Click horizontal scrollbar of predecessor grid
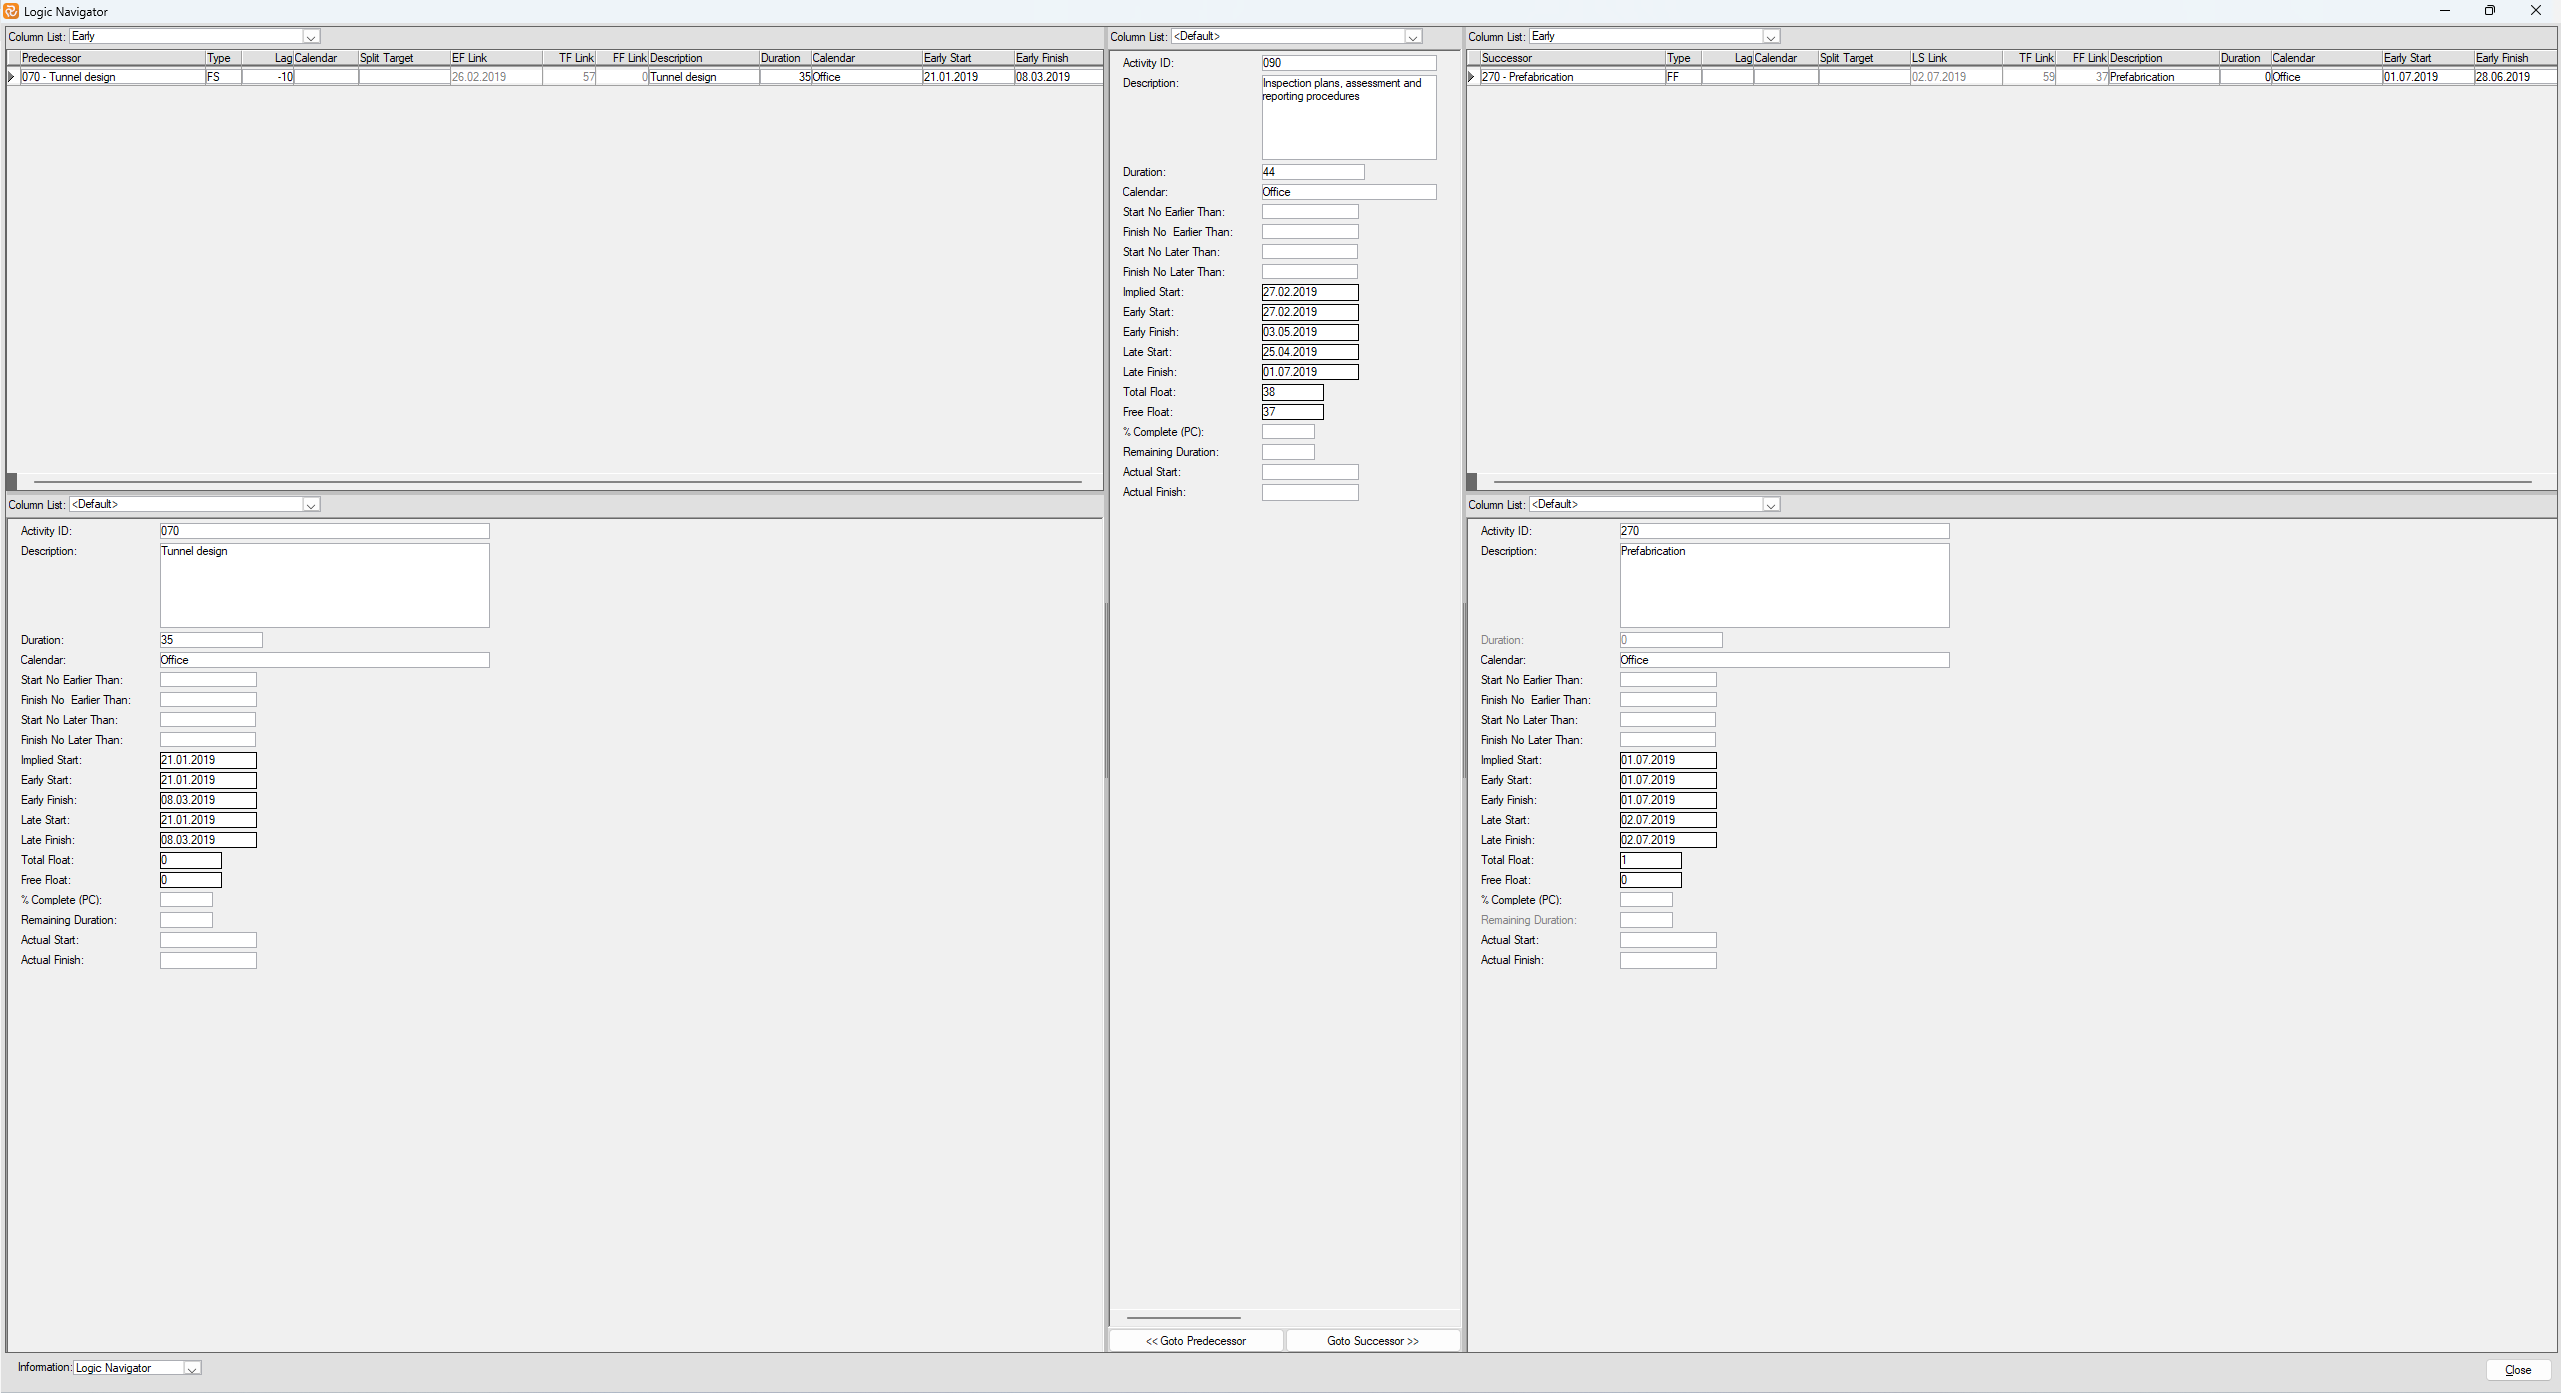Viewport: 2561px width, 1393px height. 558,482
